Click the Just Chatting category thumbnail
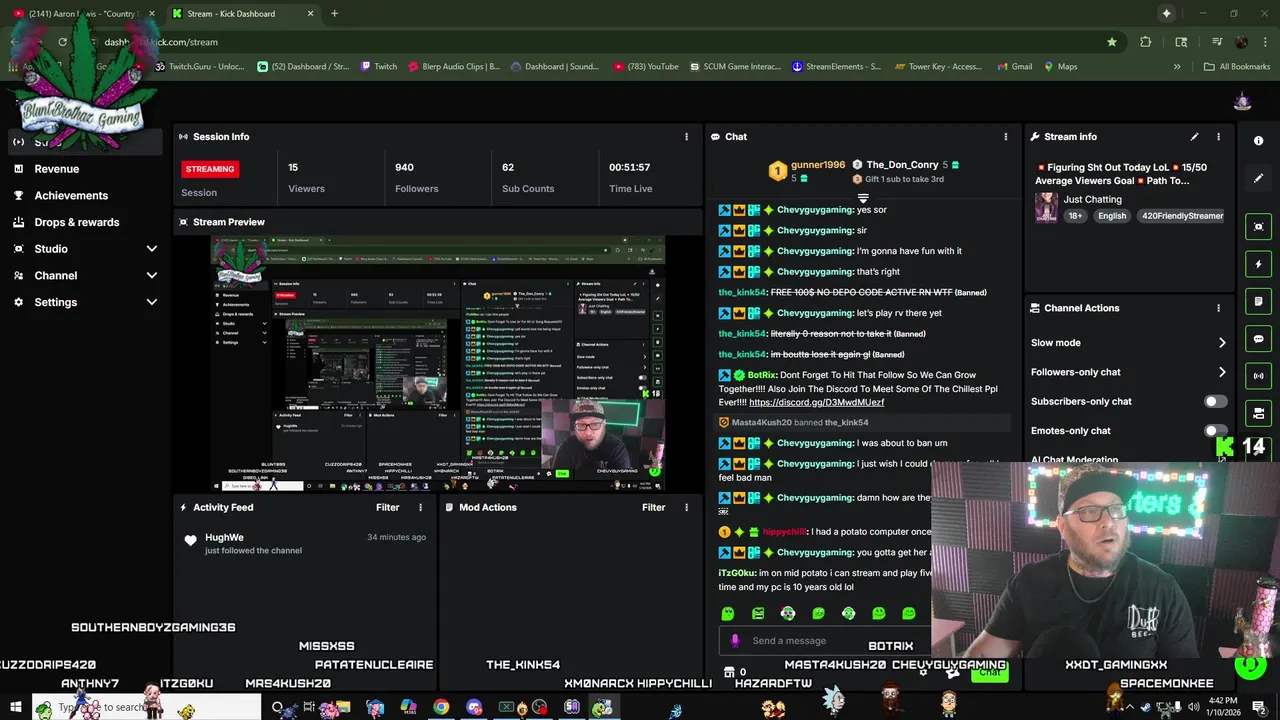This screenshot has height=720, width=1280. click(x=1046, y=207)
